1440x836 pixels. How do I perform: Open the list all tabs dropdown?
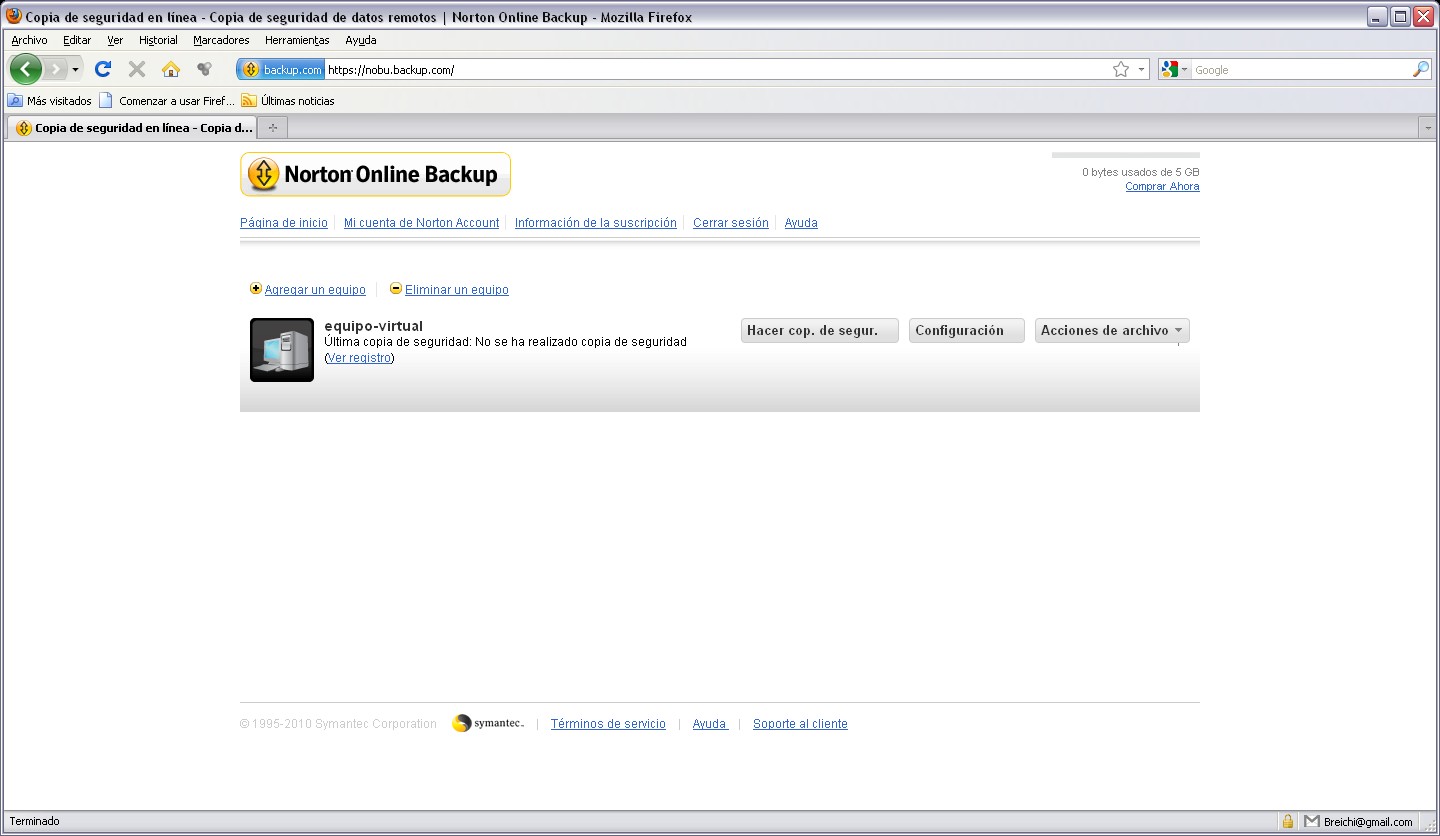[x=1428, y=128]
